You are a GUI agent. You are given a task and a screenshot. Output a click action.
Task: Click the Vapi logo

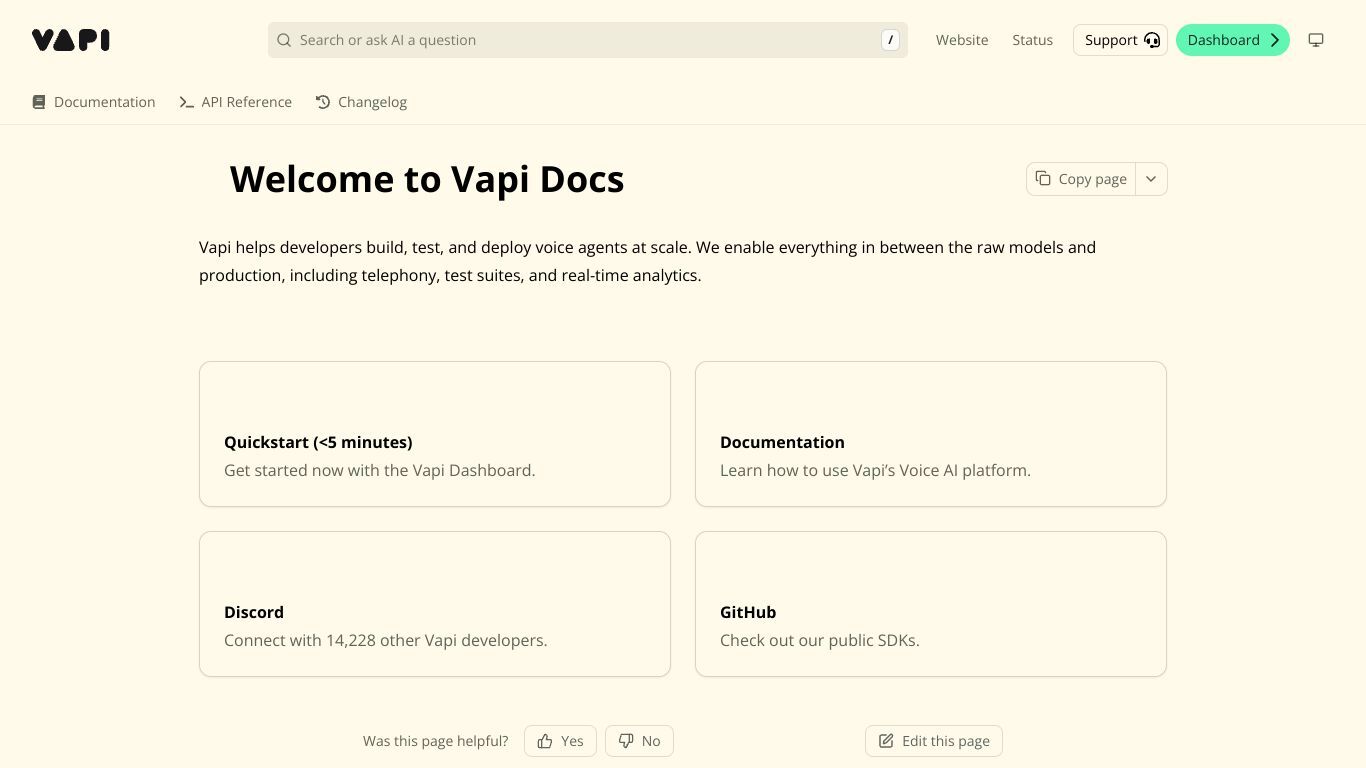click(70, 40)
